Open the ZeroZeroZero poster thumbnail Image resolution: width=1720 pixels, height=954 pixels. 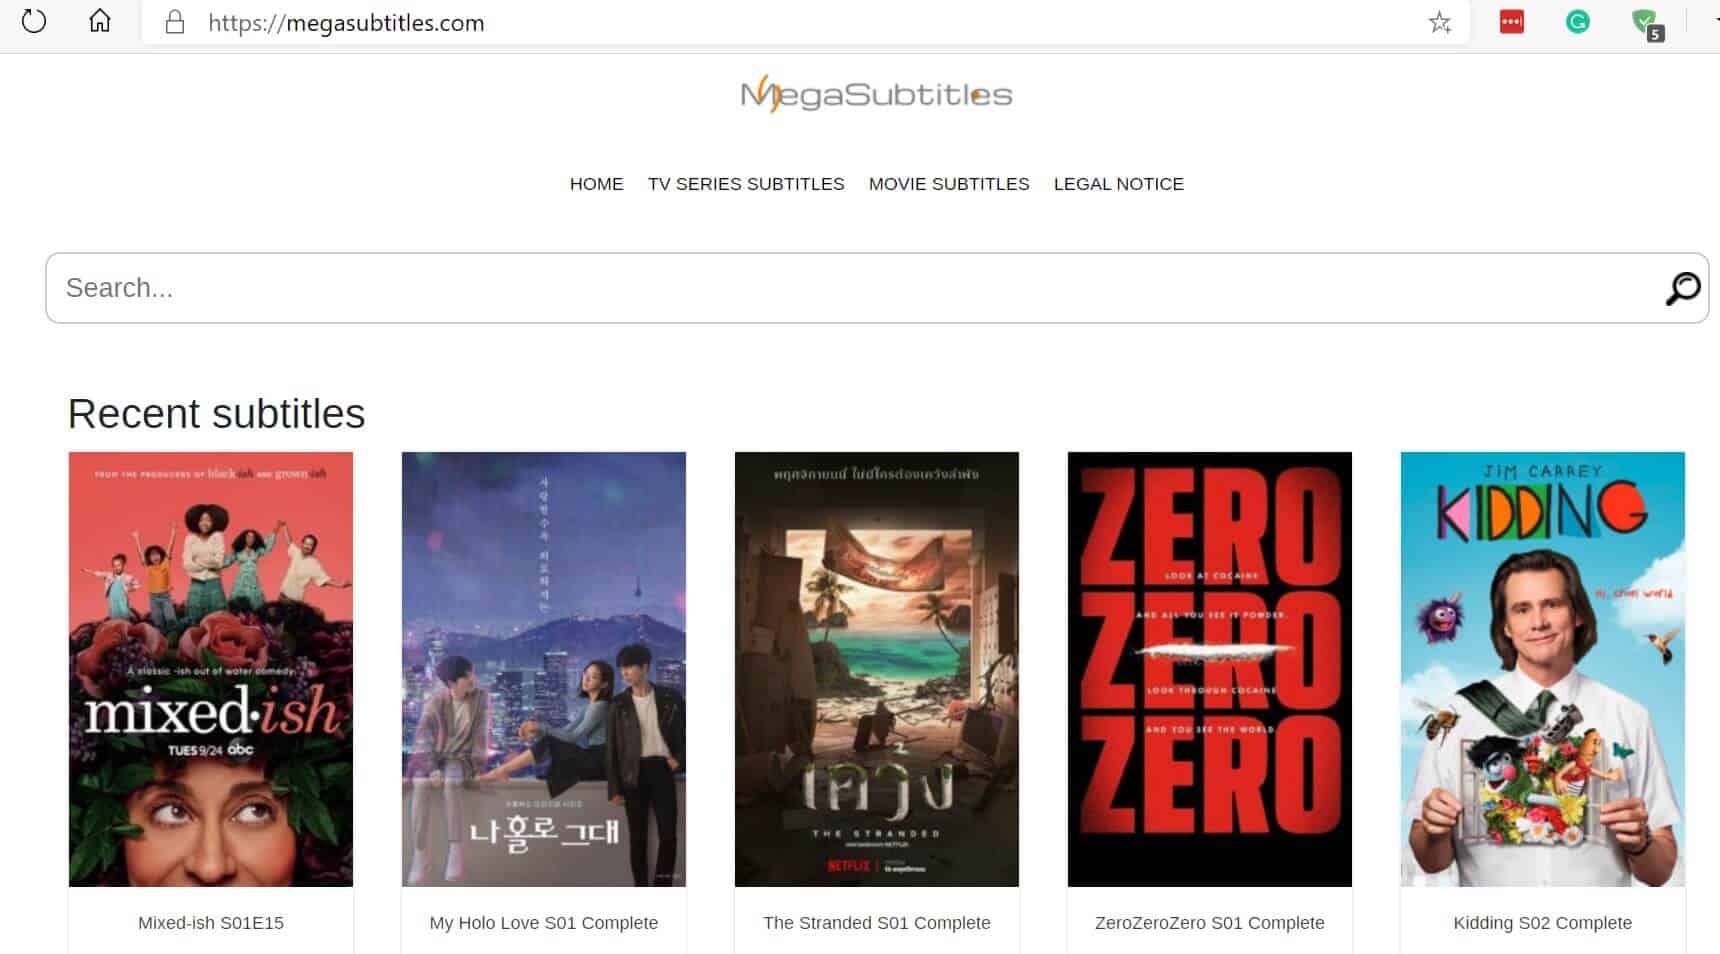click(1210, 669)
